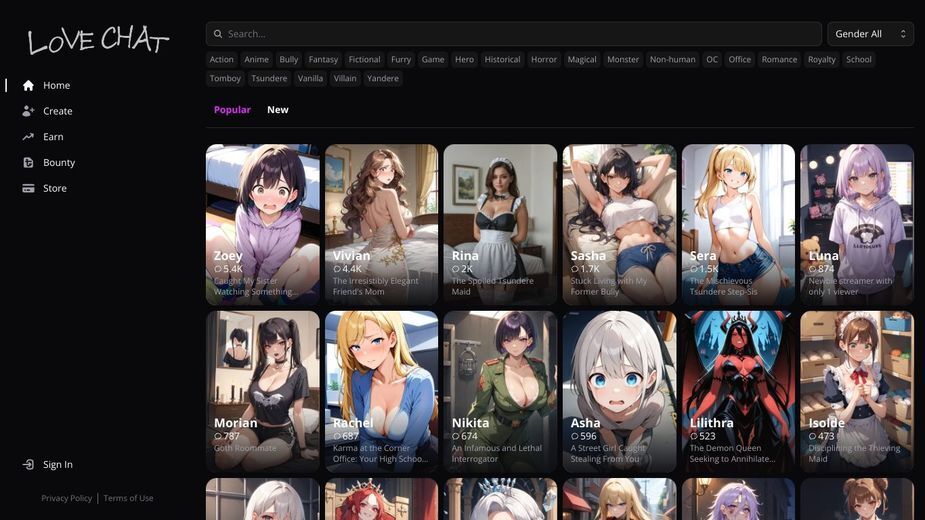
Task: Toggle the Horror tag filter
Action: 543,60
